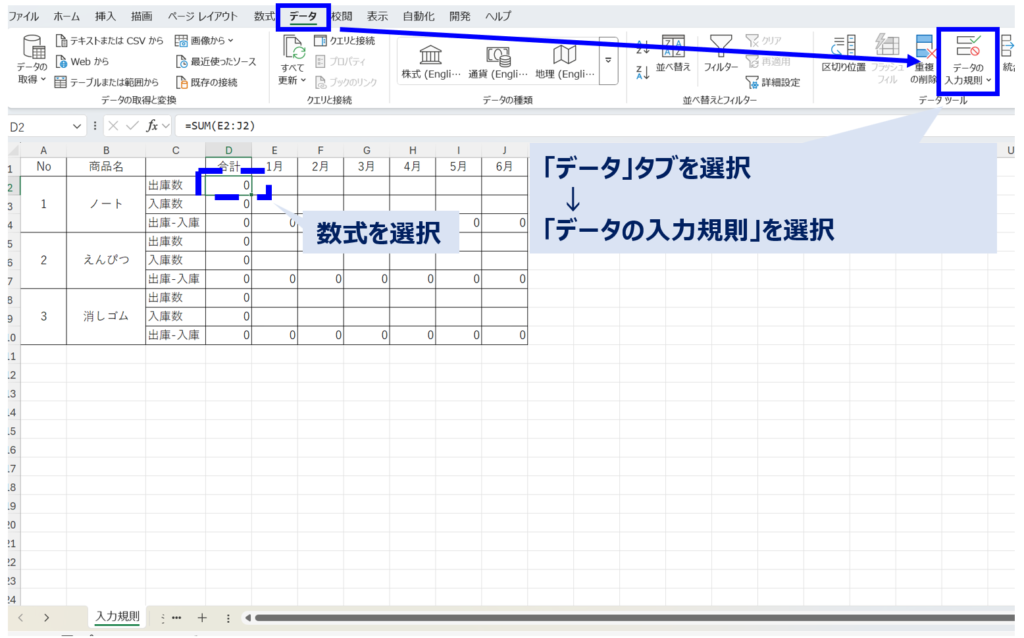Screen dimensions: 1024x638
Task: Open クエリと接続 pane
Action: click(x=344, y=40)
